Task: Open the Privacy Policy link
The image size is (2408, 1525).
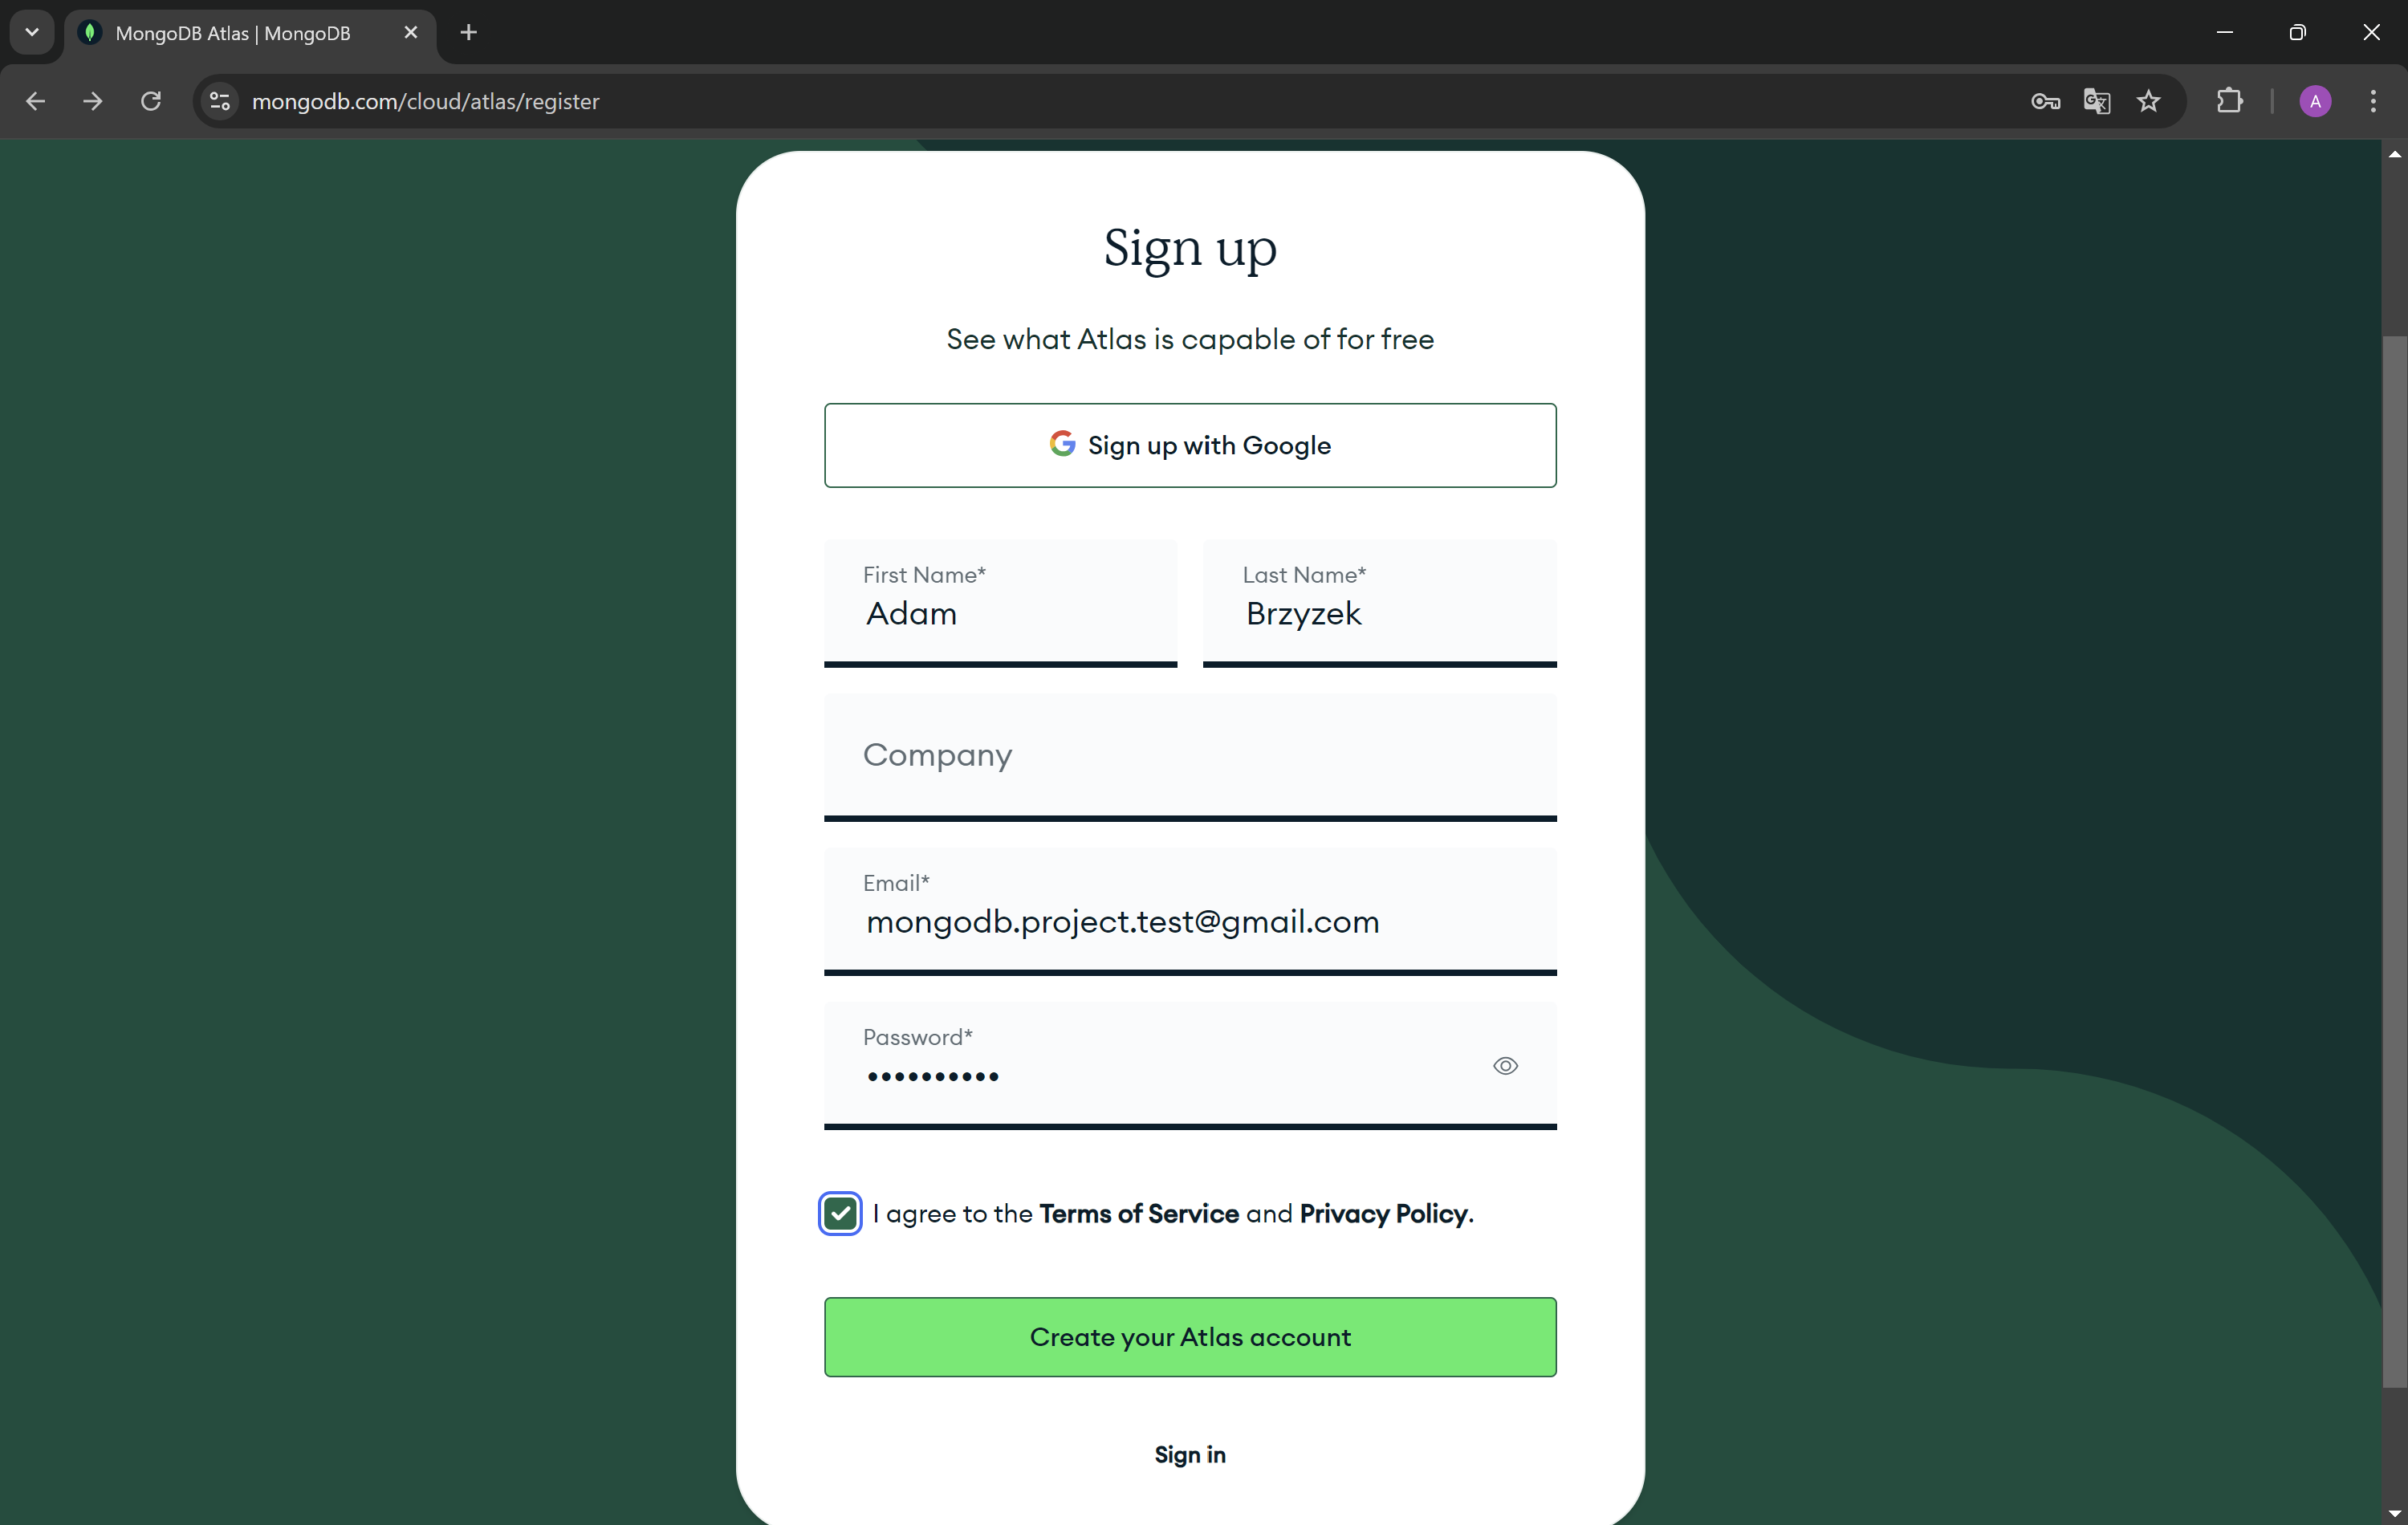Action: [x=1384, y=1214]
